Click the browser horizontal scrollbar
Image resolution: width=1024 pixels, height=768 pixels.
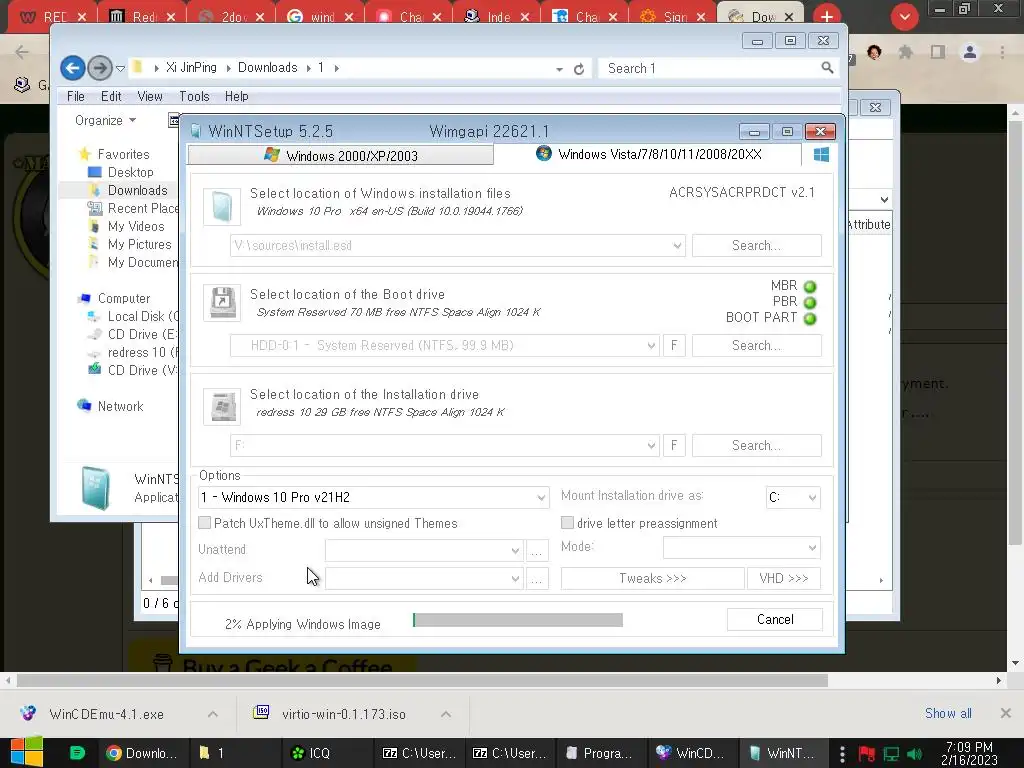[x=422, y=680]
